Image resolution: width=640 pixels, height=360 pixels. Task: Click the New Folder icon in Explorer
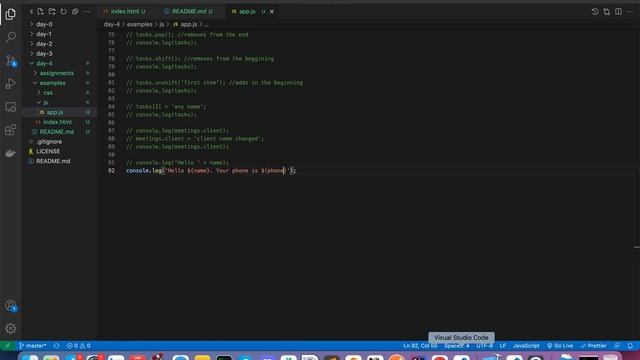(x=52, y=12)
